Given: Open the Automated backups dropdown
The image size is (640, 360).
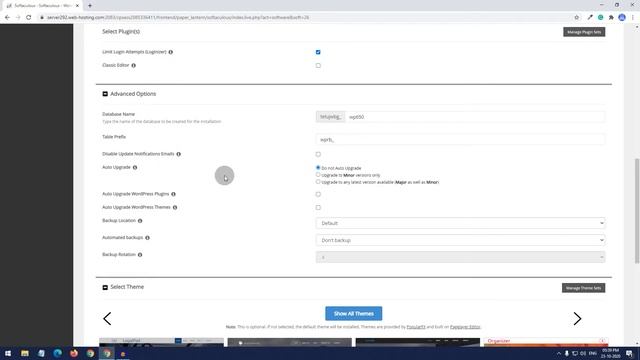Looking at the screenshot, I should tap(460, 240).
